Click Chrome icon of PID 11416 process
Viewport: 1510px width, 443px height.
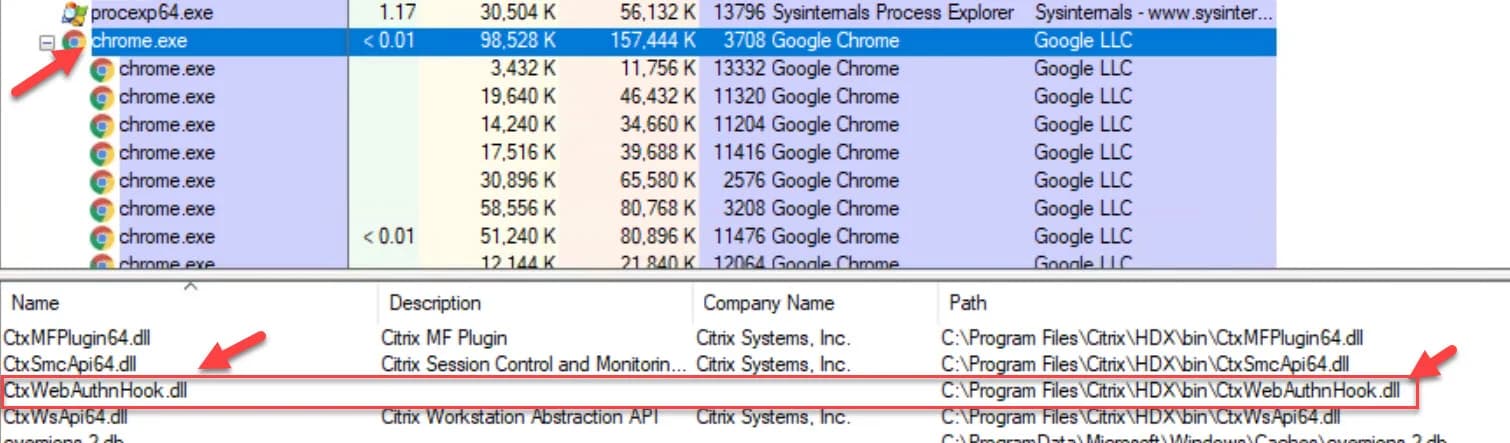(x=101, y=154)
